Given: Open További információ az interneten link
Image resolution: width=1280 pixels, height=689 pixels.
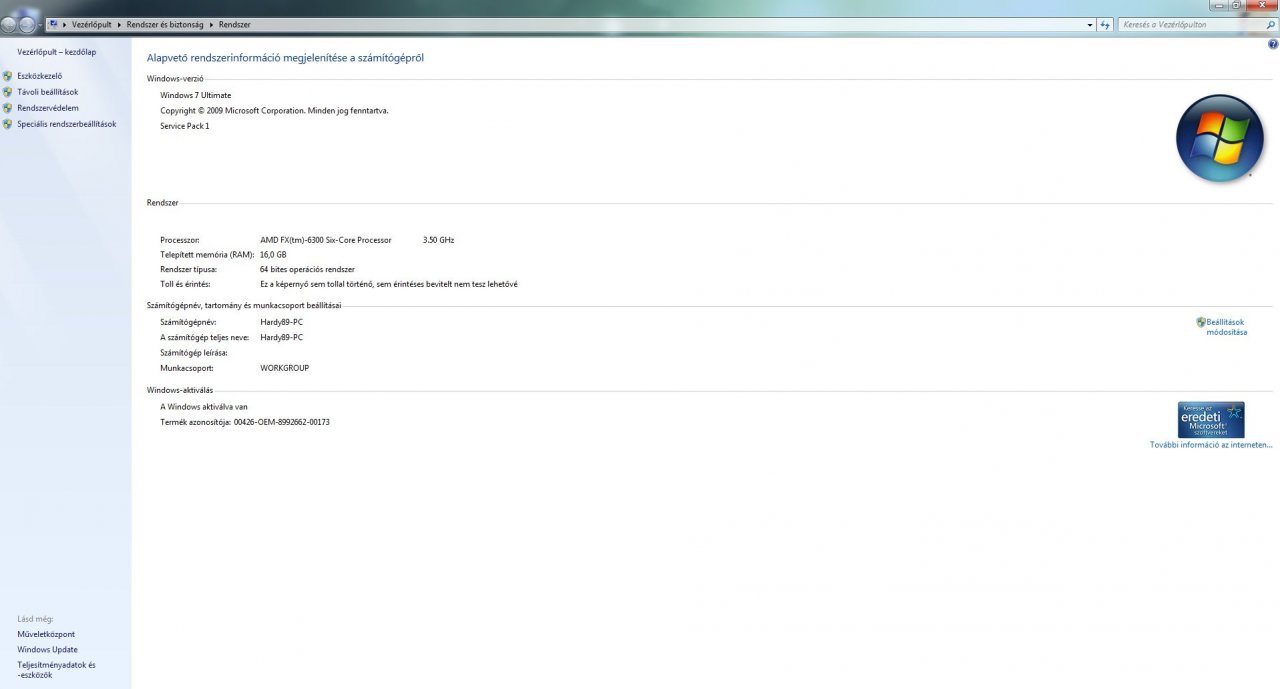Looking at the screenshot, I should (1211, 445).
